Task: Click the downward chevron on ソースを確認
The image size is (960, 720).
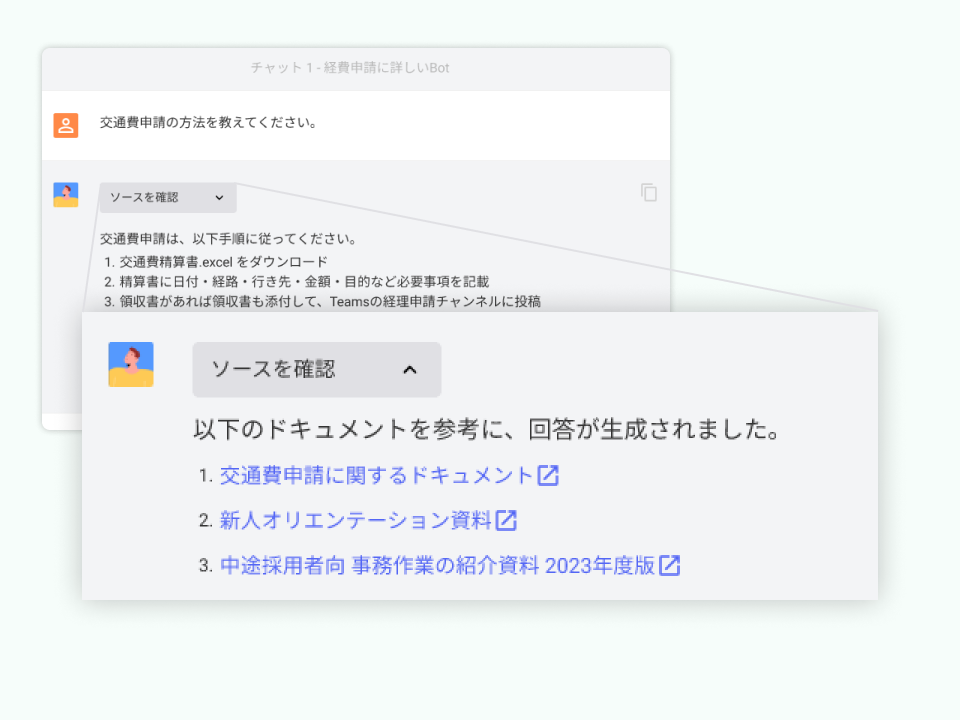Action: 222,198
